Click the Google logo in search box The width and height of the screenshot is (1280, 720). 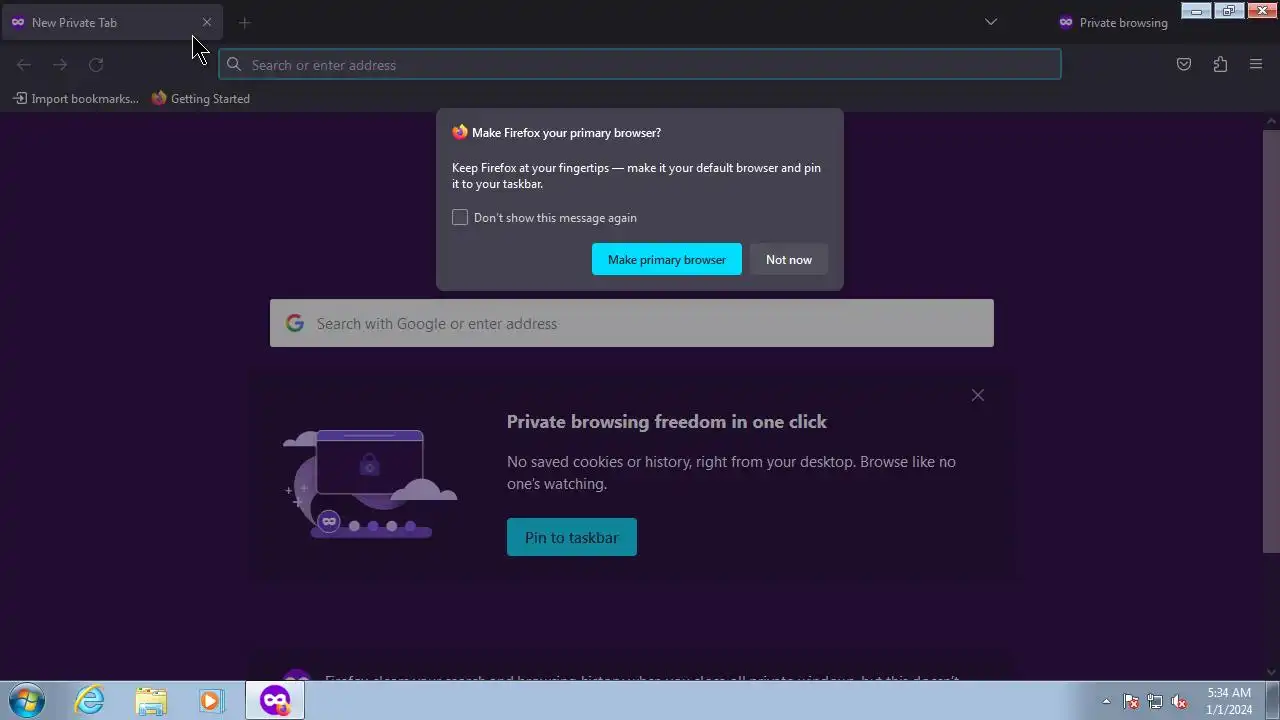294,323
